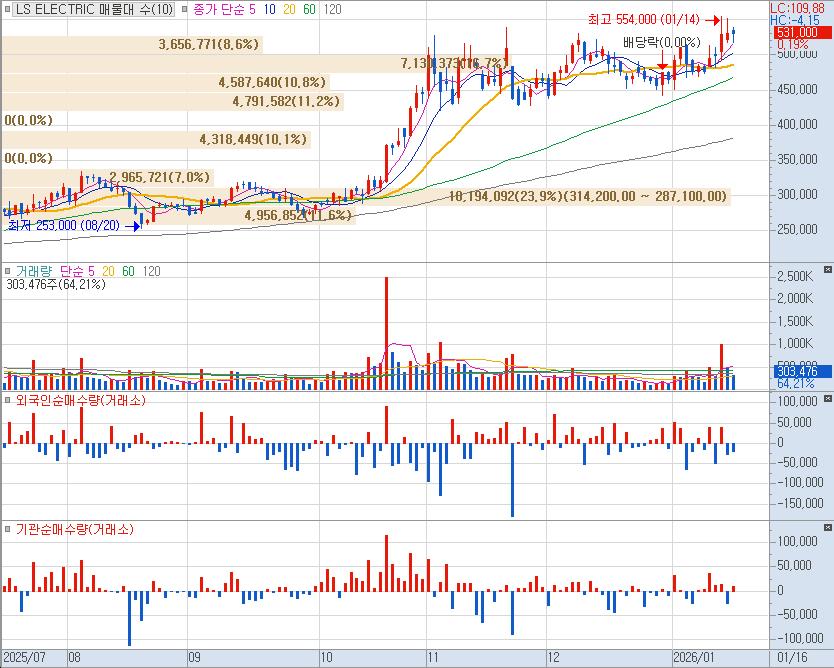The height and width of the screenshot is (668, 834).
Task: Click the square marker beside 기관순매수량 label
Action: point(7,529)
